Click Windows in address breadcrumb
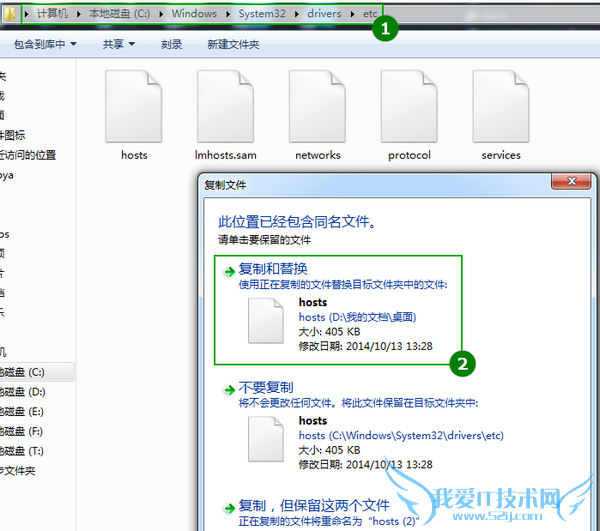 pyautogui.click(x=194, y=14)
